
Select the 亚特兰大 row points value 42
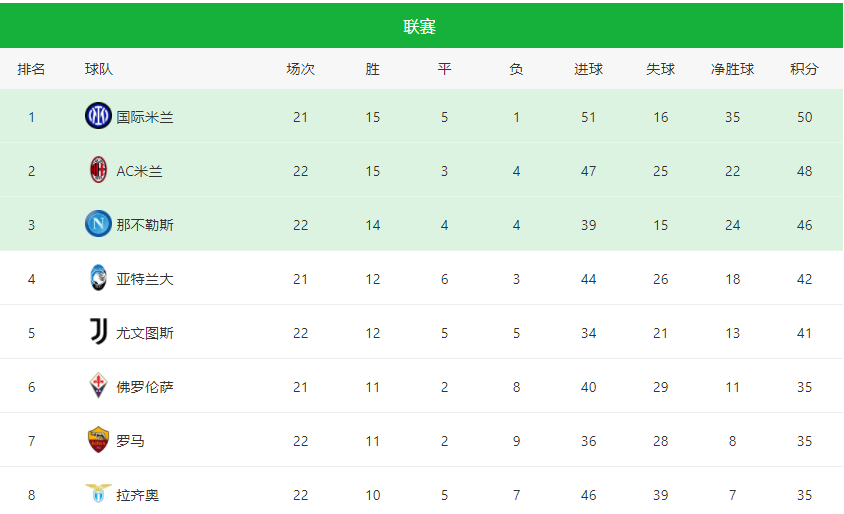coord(804,279)
